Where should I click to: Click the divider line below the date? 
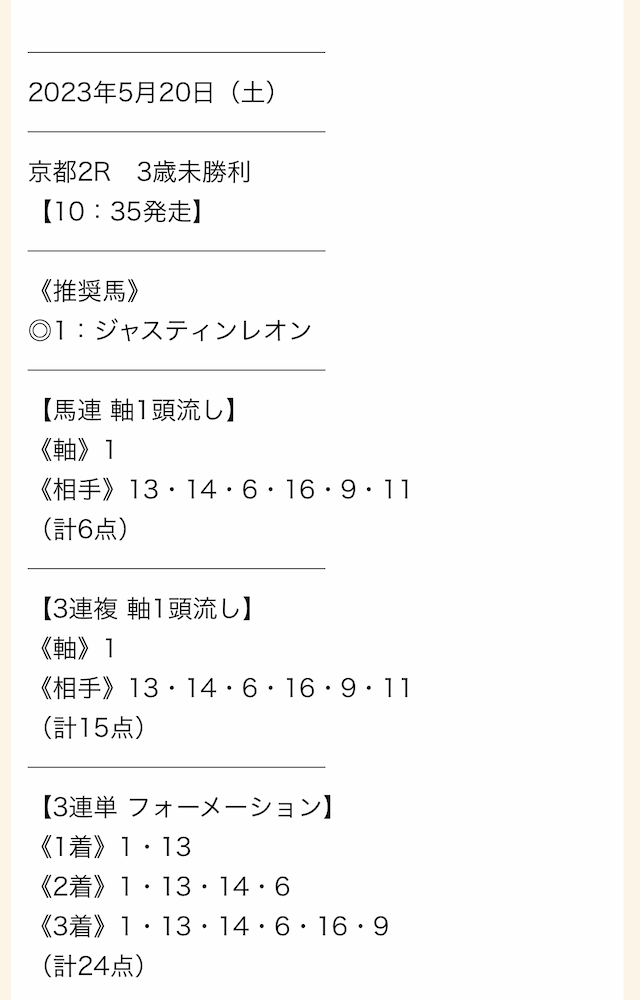tap(177, 132)
